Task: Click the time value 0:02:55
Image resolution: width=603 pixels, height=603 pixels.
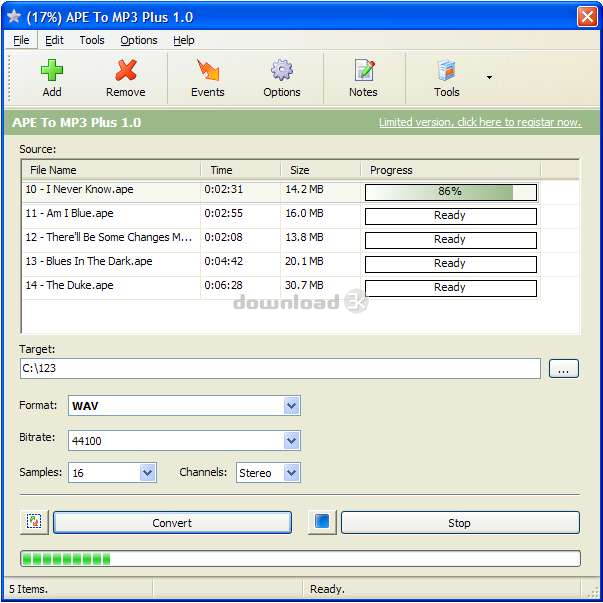Action: click(x=223, y=213)
